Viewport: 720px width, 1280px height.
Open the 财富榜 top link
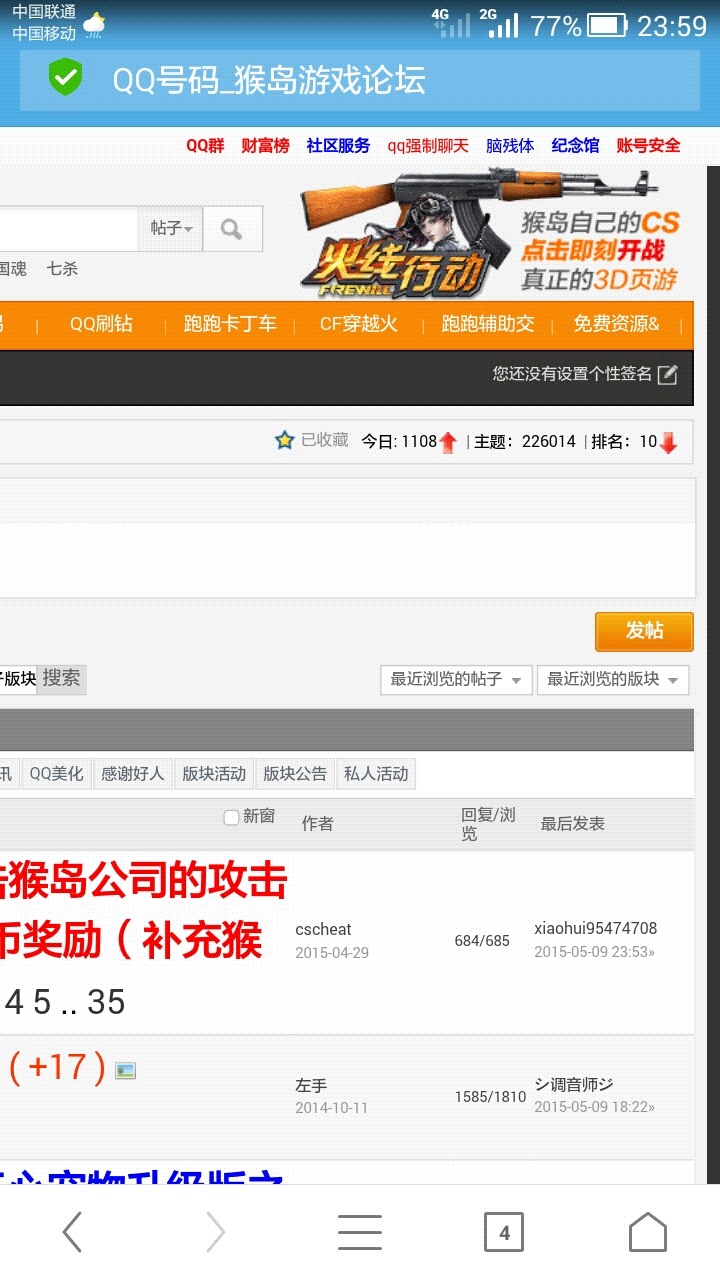click(265, 146)
